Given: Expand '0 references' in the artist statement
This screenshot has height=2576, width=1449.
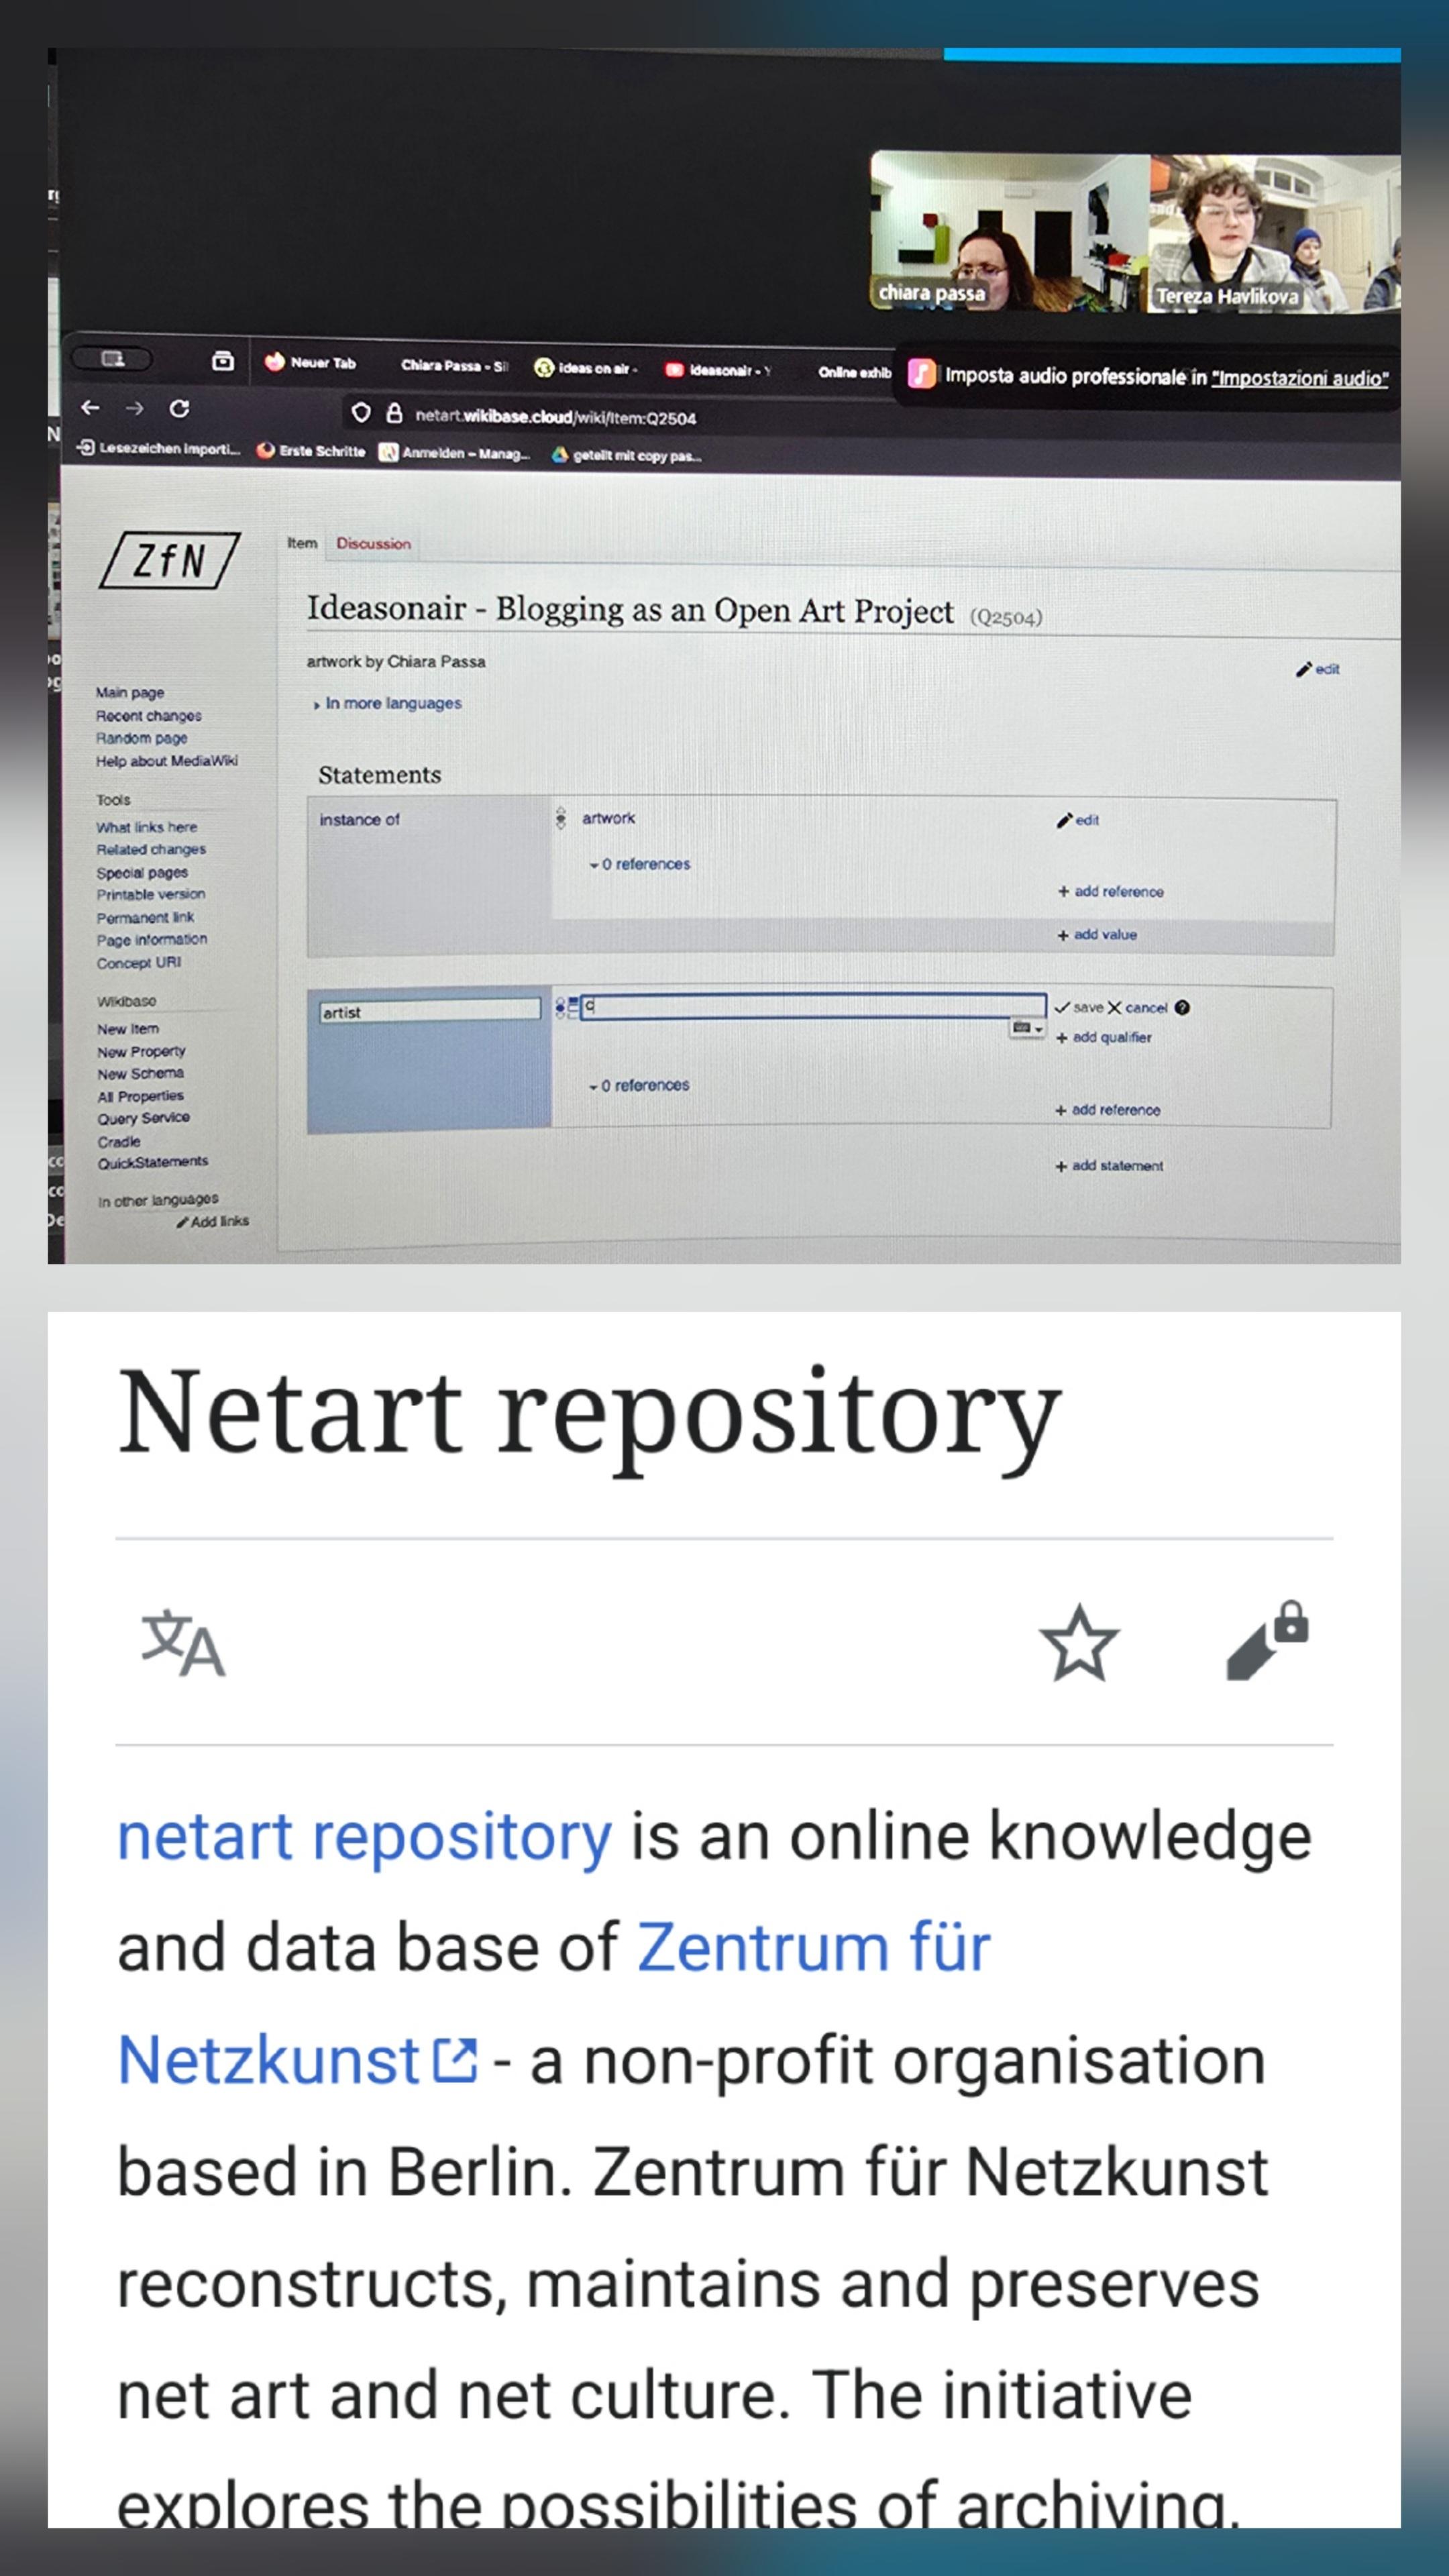Looking at the screenshot, I should pyautogui.click(x=639, y=1085).
